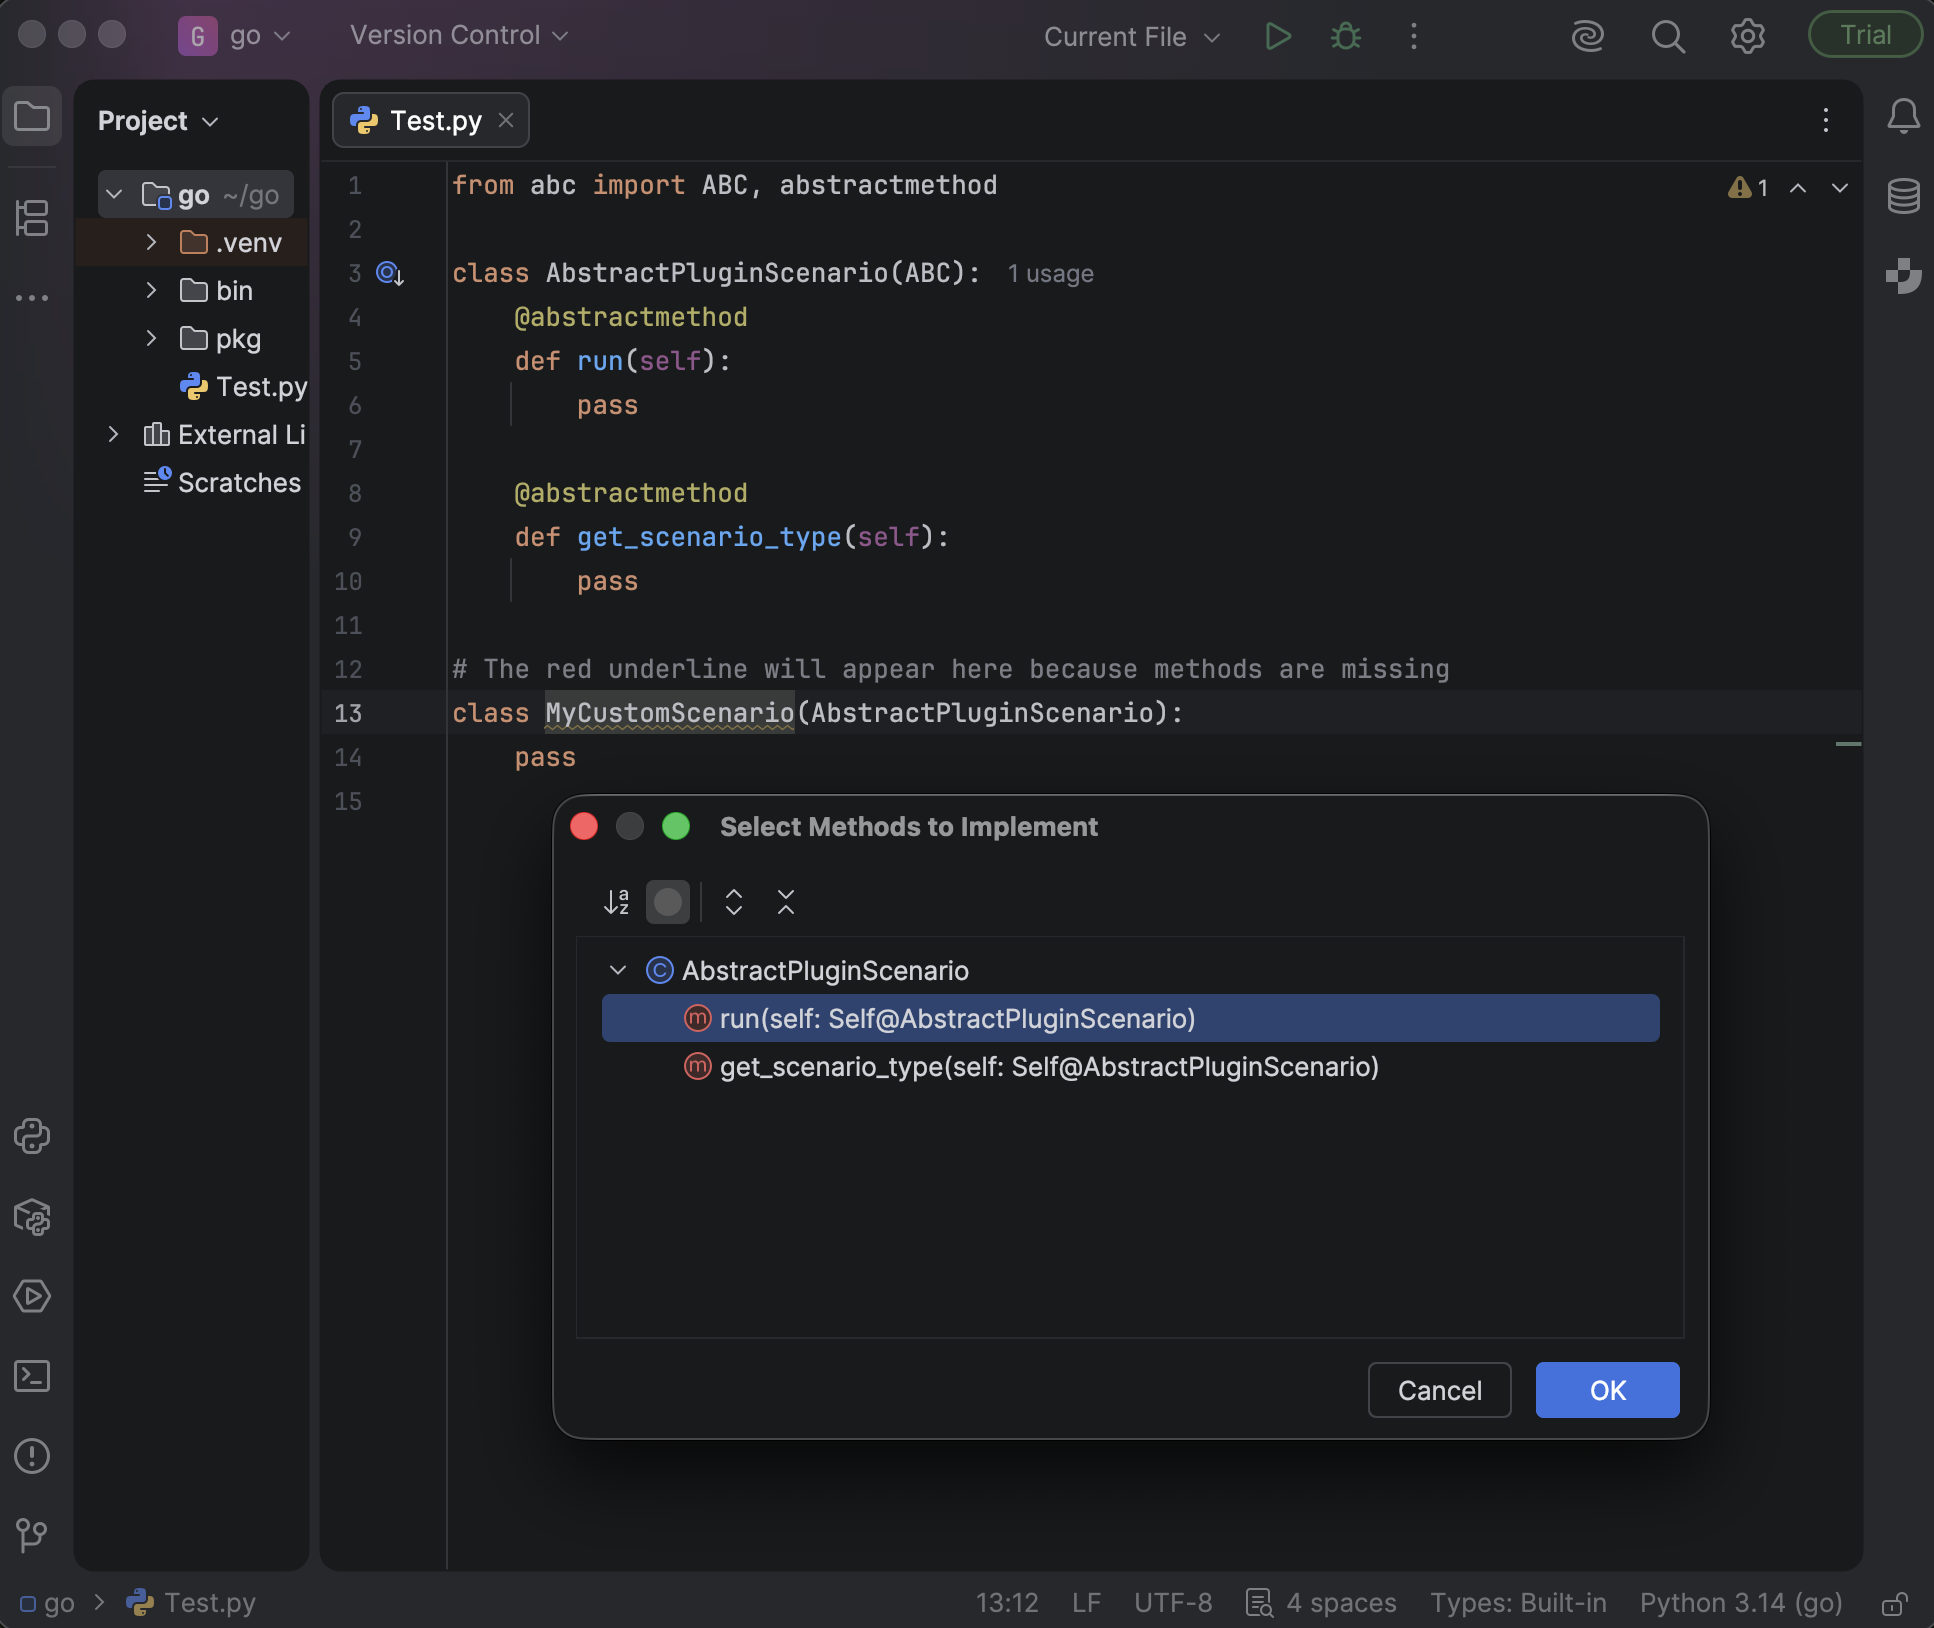Open the Database tool window
The width and height of the screenshot is (1934, 1628).
[x=1903, y=196]
